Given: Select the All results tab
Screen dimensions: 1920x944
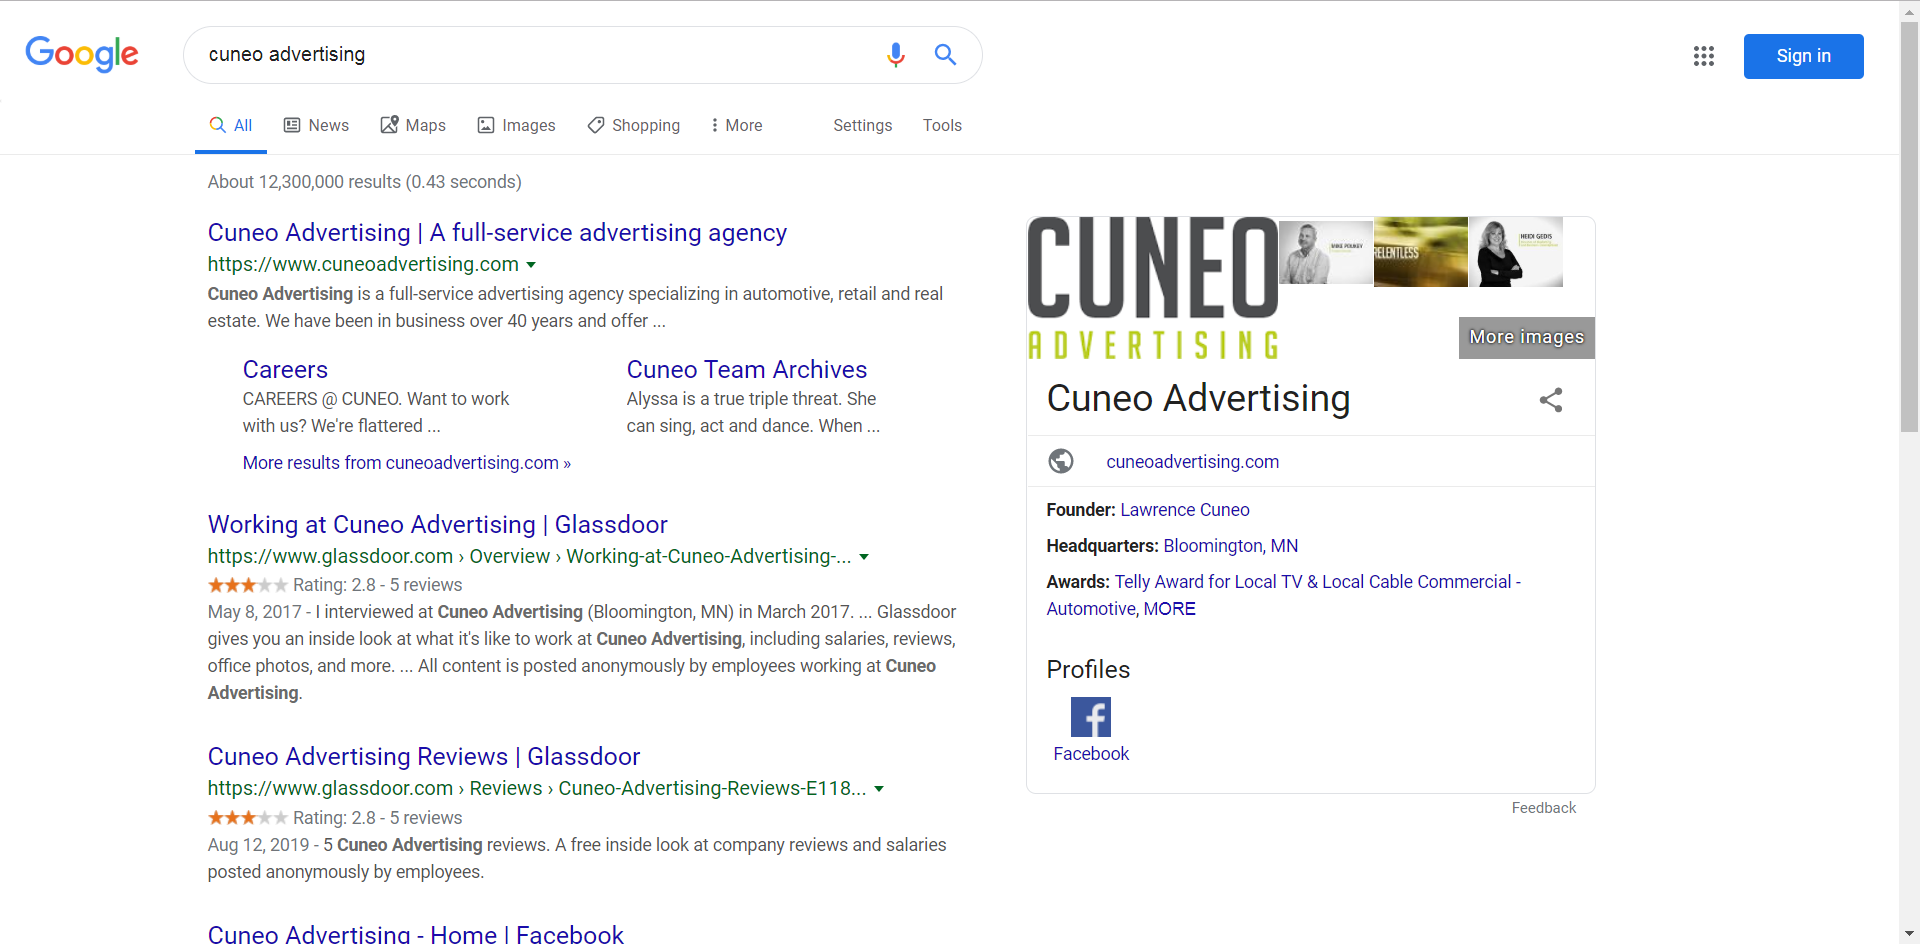Looking at the screenshot, I should click(231, 125).
